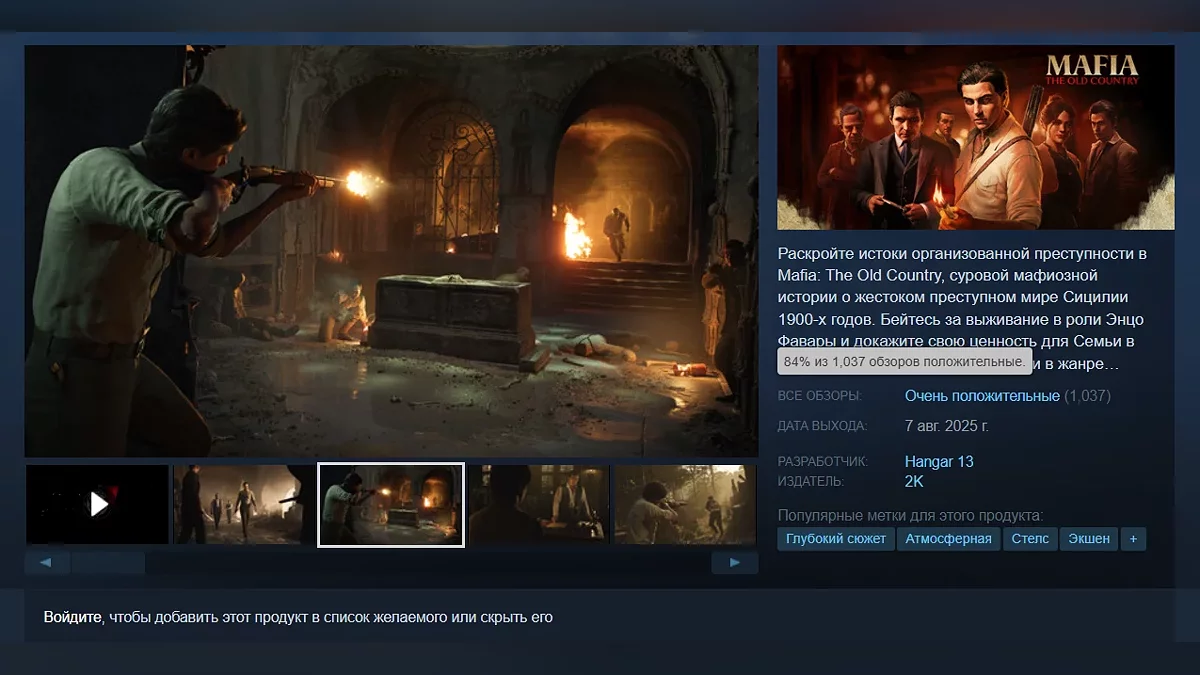Click the ДАТА ВЫХОДА label
This screenshot has width=1200, height=675.
coord(822,427)
